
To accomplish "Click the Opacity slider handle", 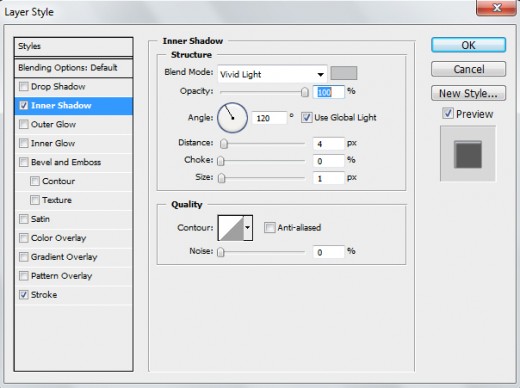I will (x=304, y=92).
